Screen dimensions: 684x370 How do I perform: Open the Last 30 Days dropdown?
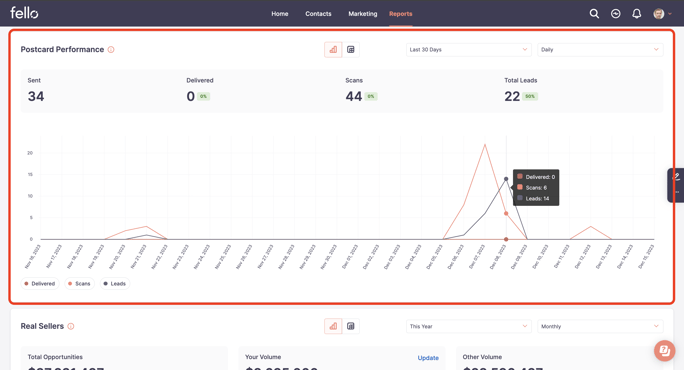(x=469, y=50)
